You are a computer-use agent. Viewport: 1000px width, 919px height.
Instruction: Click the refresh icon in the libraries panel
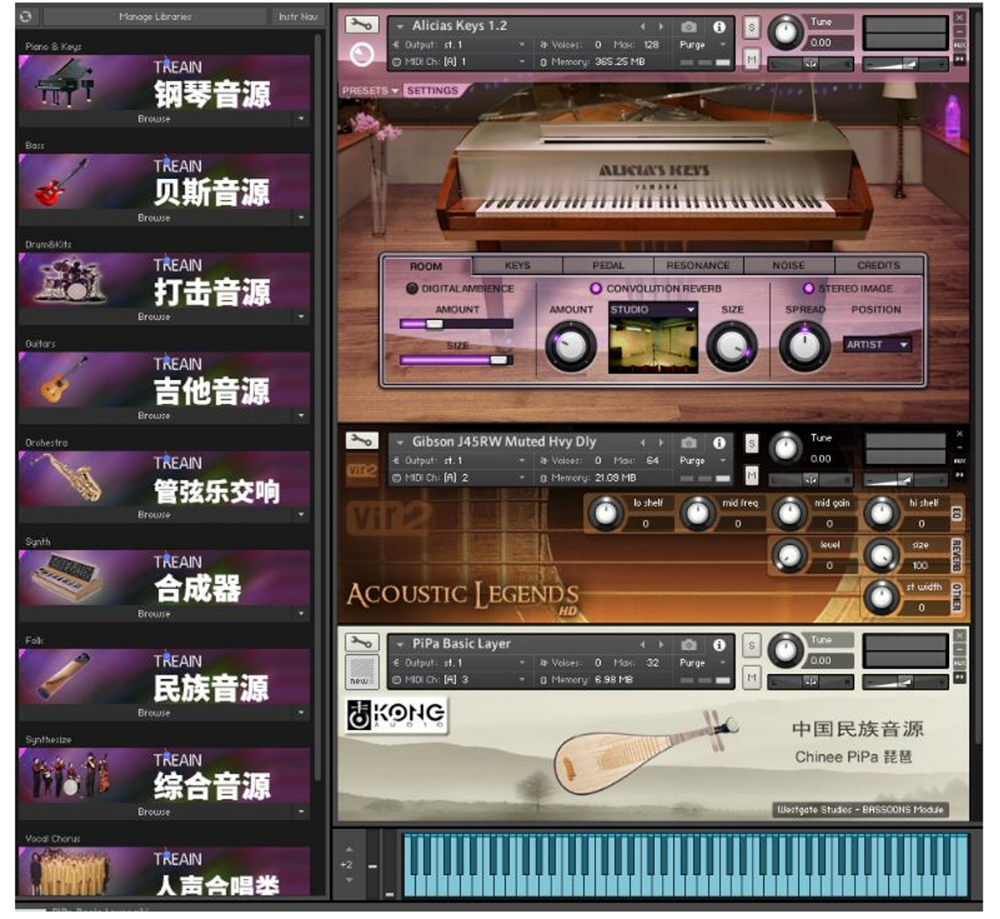[26, 16]
